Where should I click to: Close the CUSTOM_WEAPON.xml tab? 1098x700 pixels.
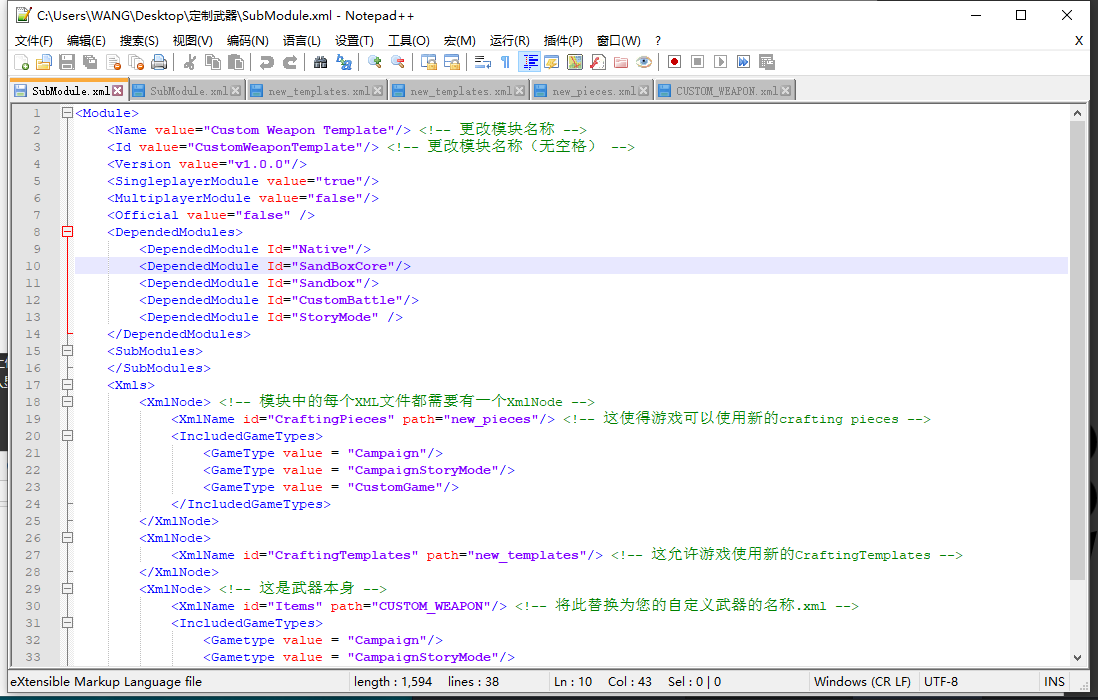pos(787,91)
